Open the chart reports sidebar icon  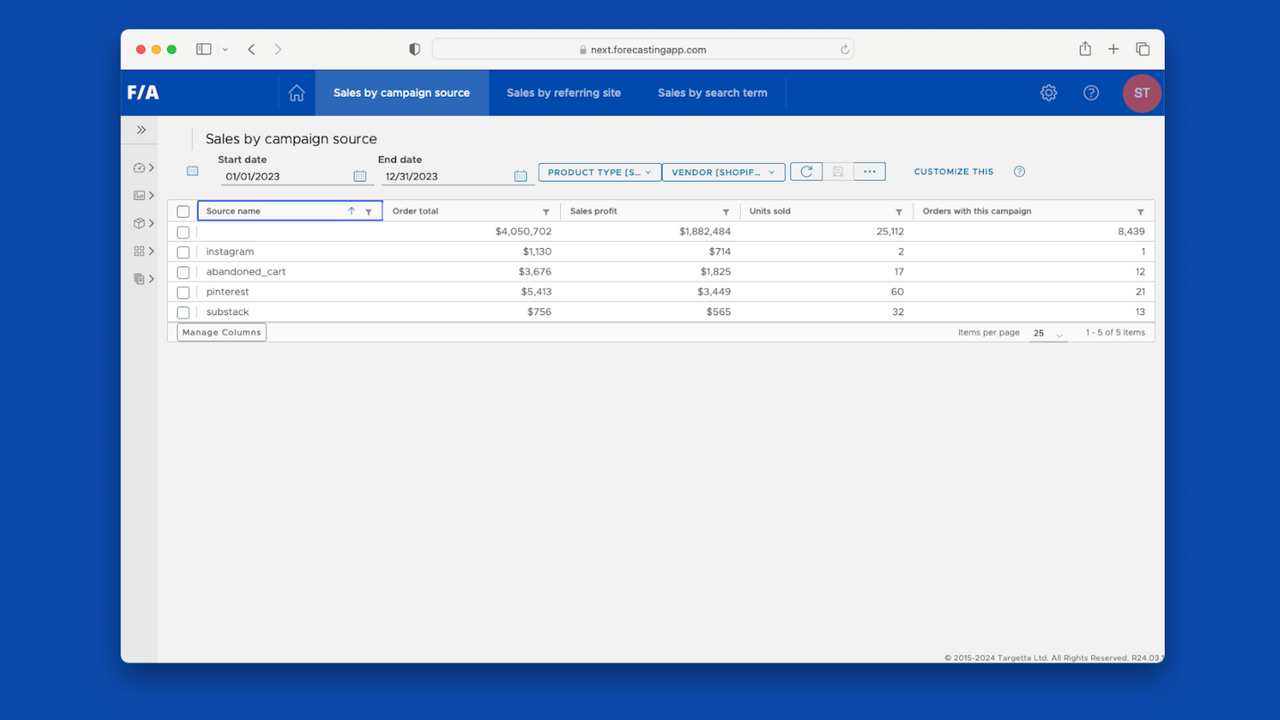pos(139,196)
